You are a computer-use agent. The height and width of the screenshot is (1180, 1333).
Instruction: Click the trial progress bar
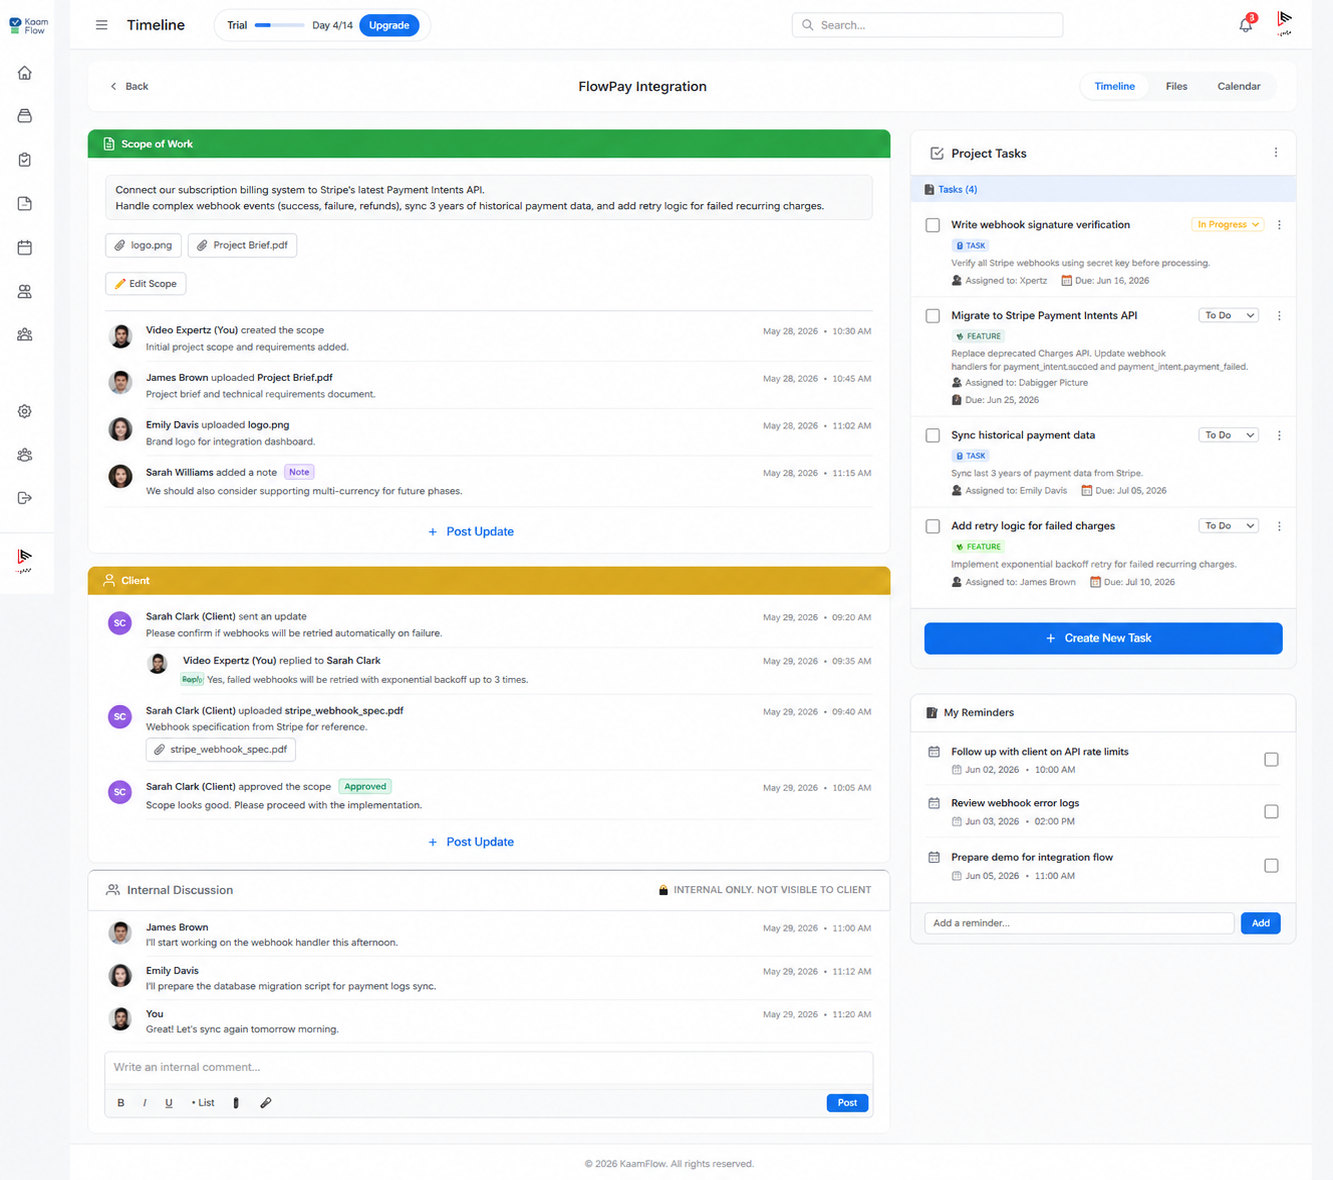(279, 25)
